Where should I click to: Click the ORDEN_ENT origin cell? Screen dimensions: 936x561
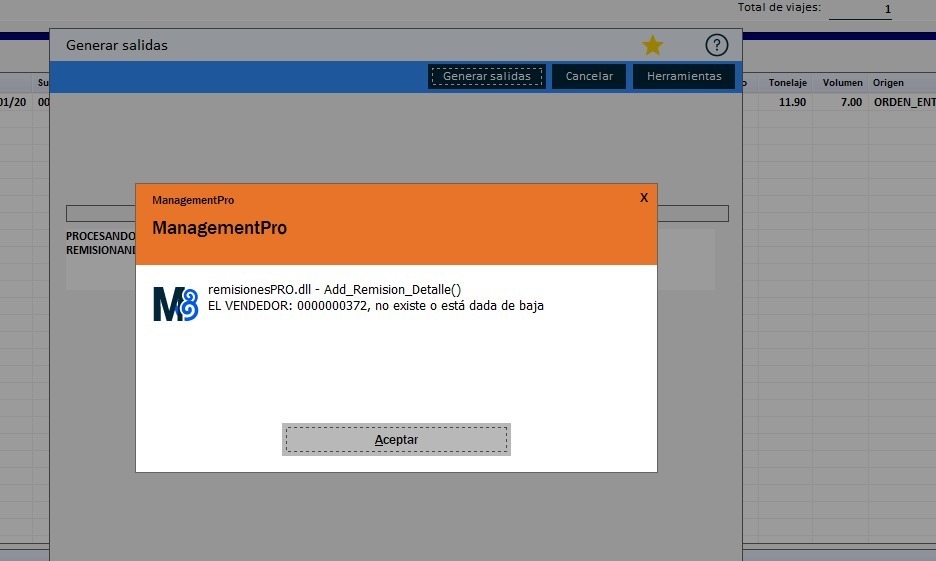tap(903, 102)
